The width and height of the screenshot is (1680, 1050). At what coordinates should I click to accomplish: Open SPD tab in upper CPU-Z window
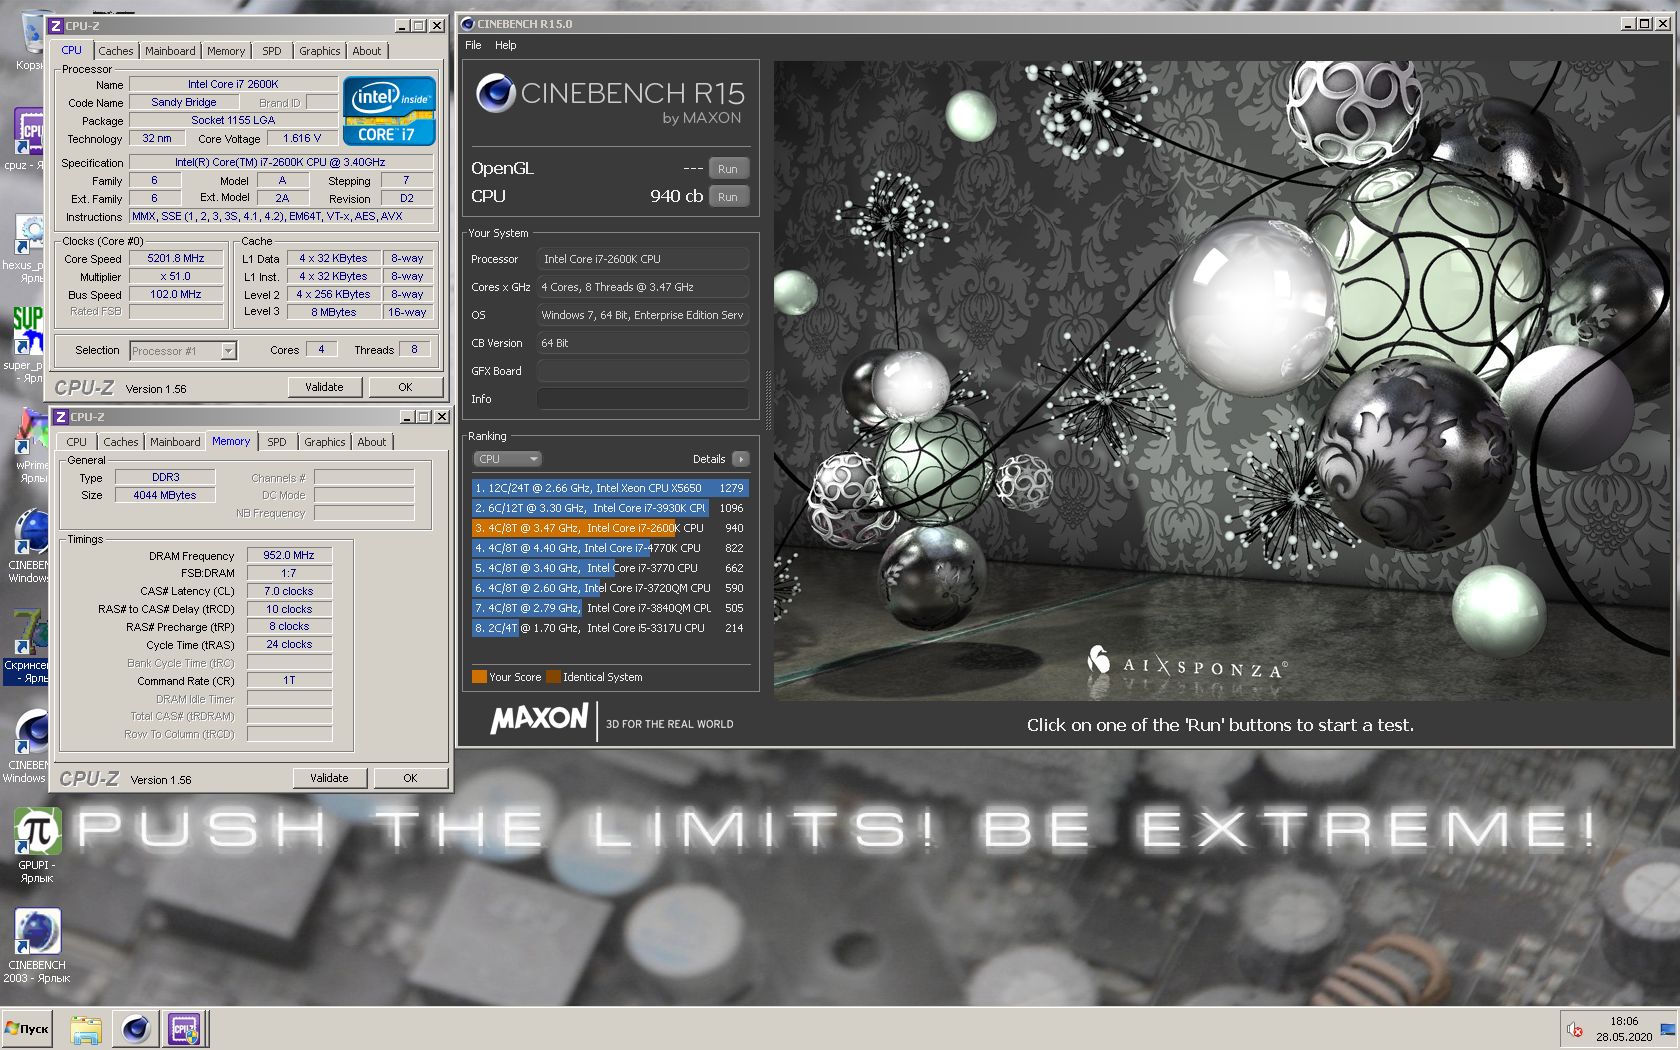click(x=272, y=51)
